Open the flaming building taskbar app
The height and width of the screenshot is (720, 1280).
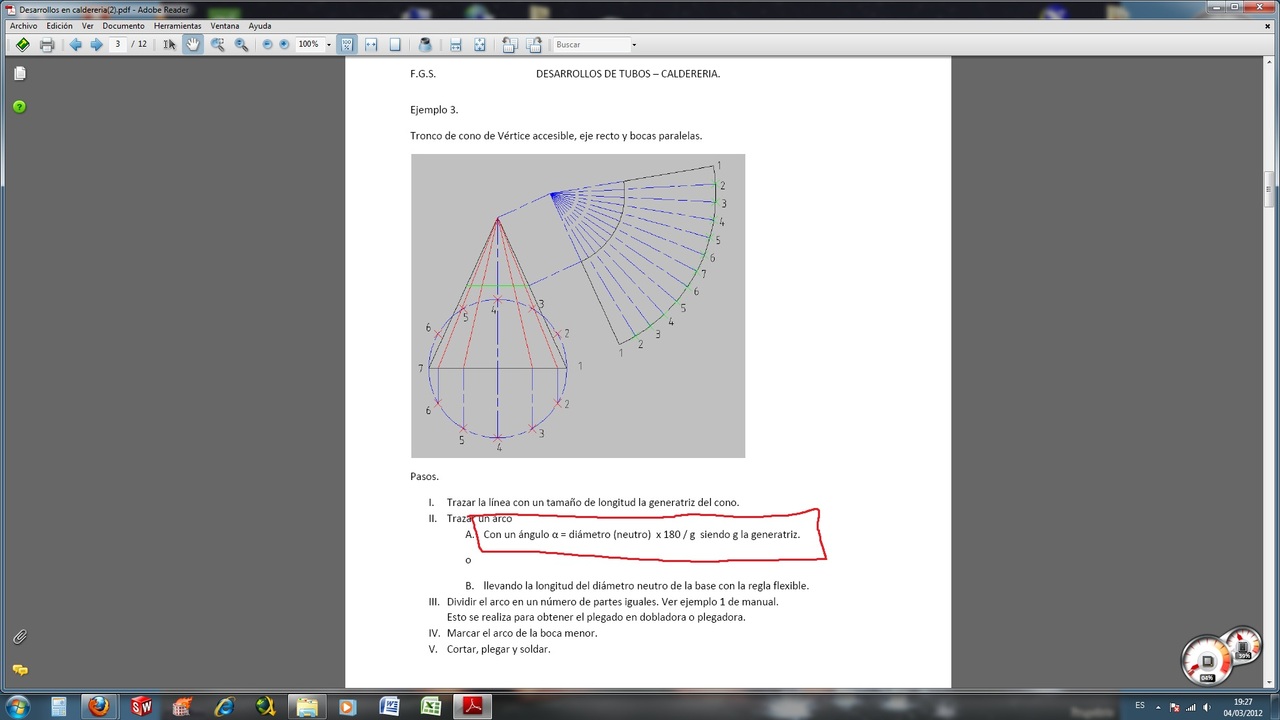pos(183,707)
